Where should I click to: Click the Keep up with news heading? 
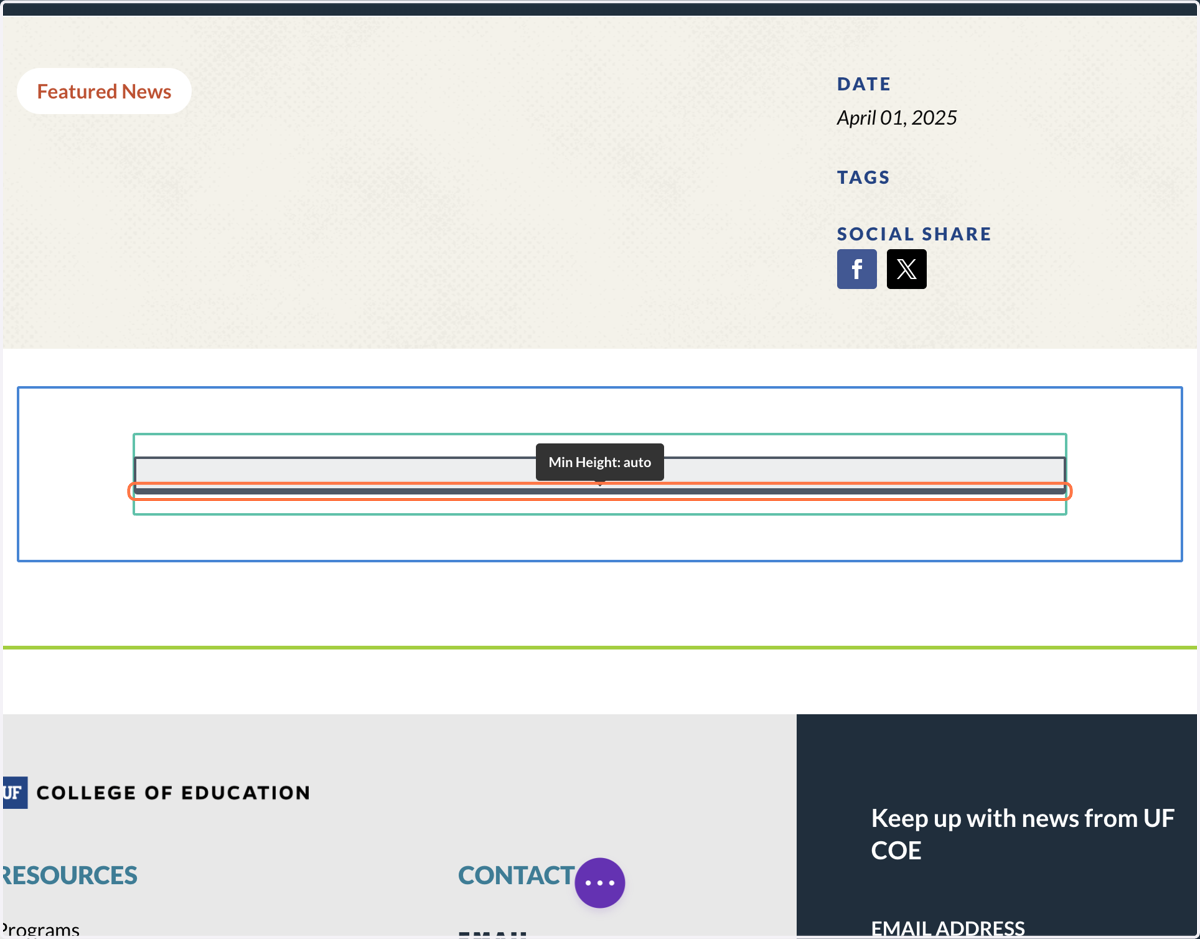pos(1022,834)
